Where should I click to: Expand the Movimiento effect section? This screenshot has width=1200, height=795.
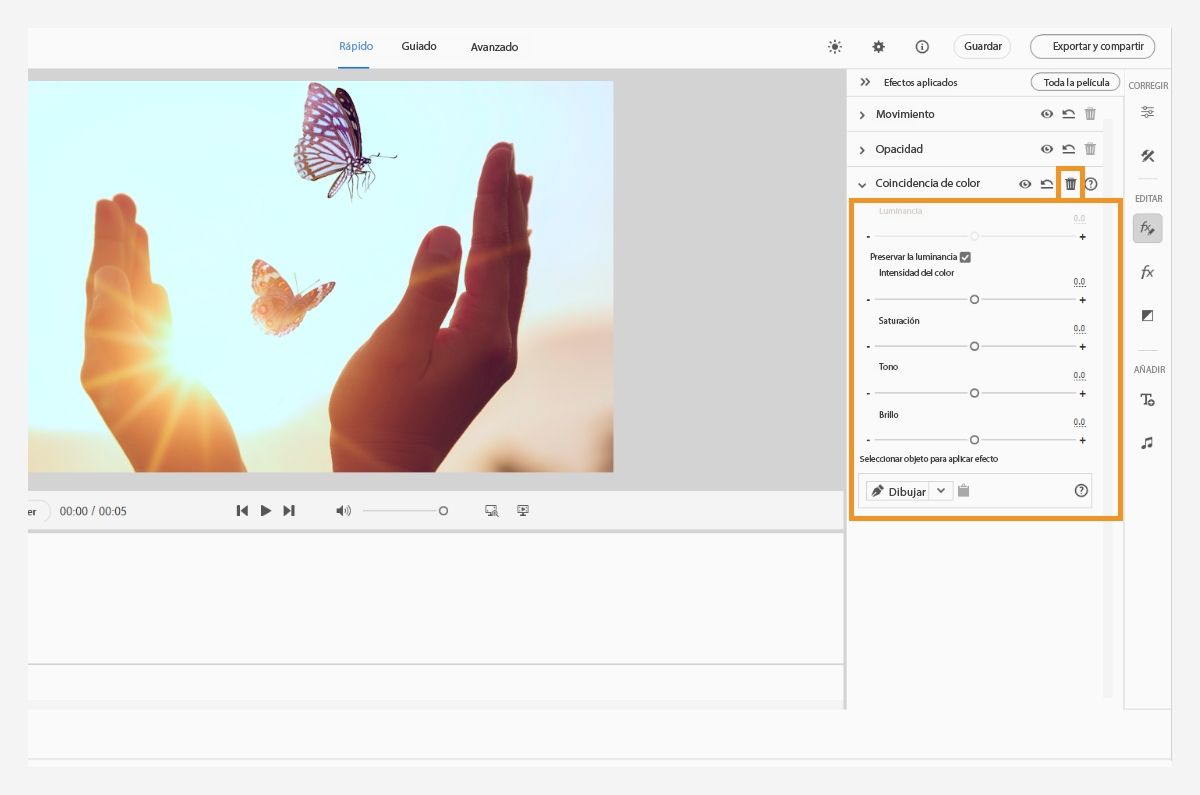click(862, 116)
